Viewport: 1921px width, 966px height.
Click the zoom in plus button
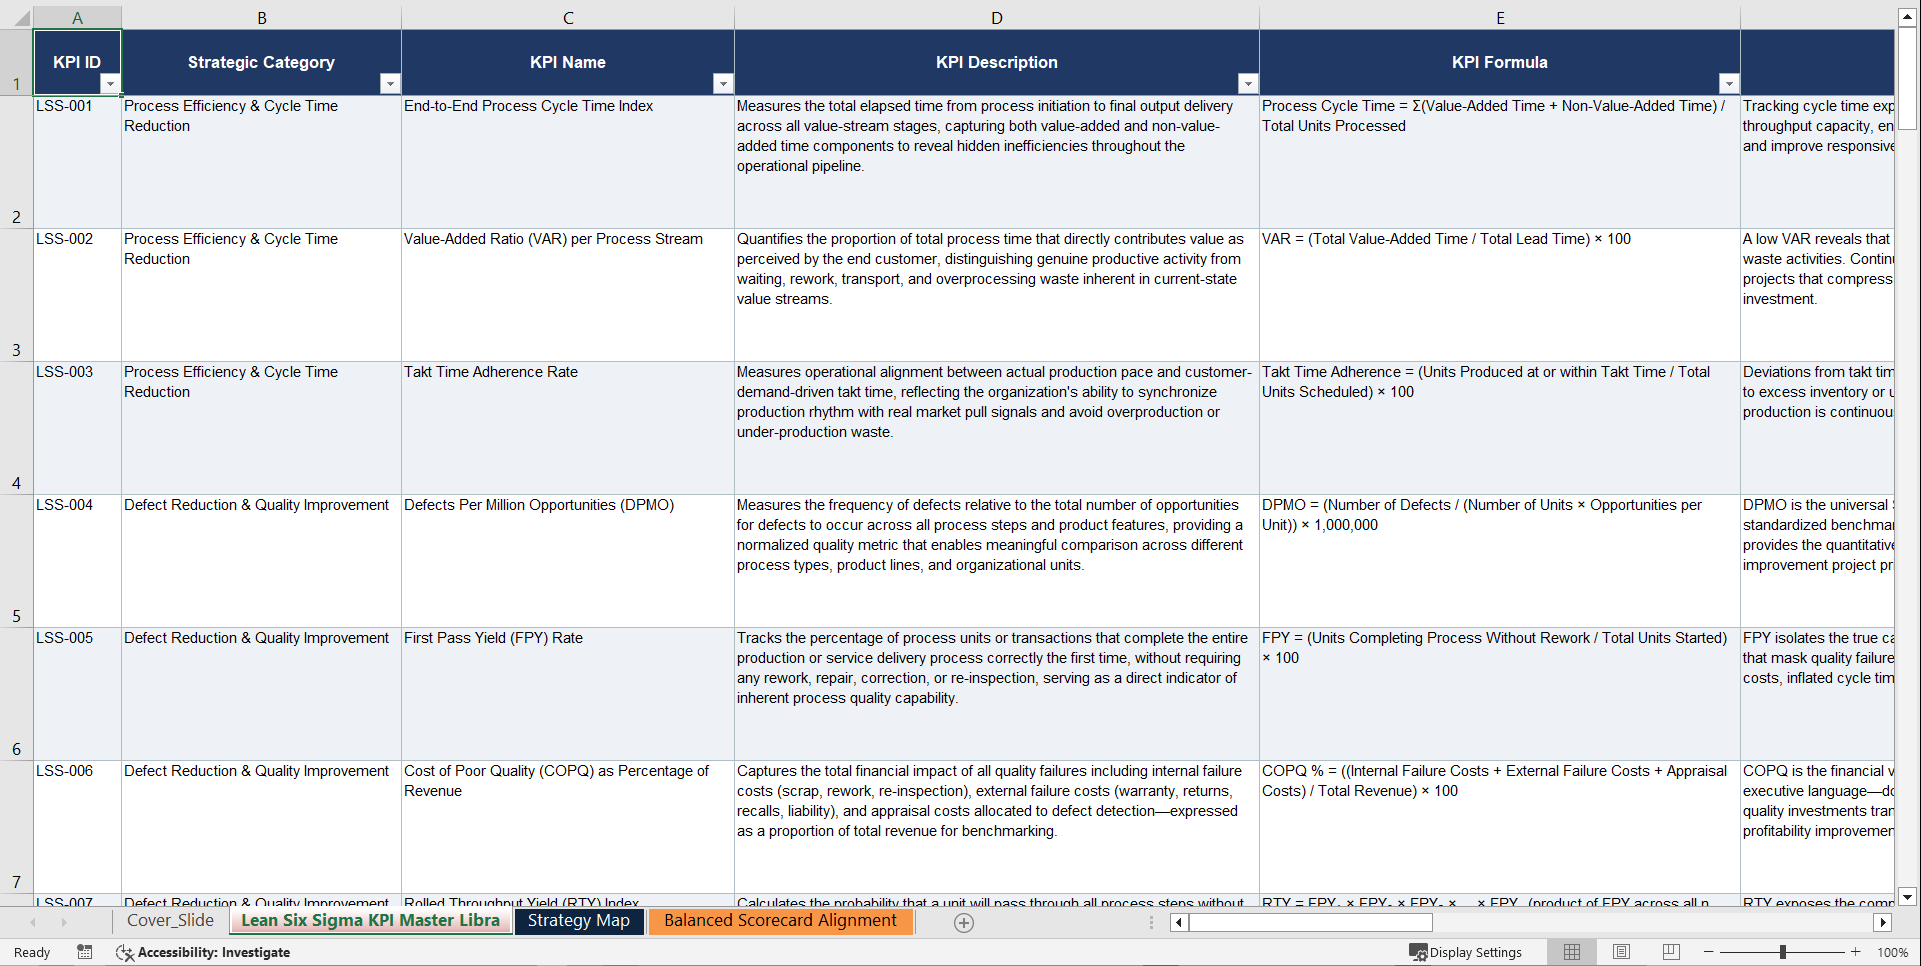(x=1856, y=952)
